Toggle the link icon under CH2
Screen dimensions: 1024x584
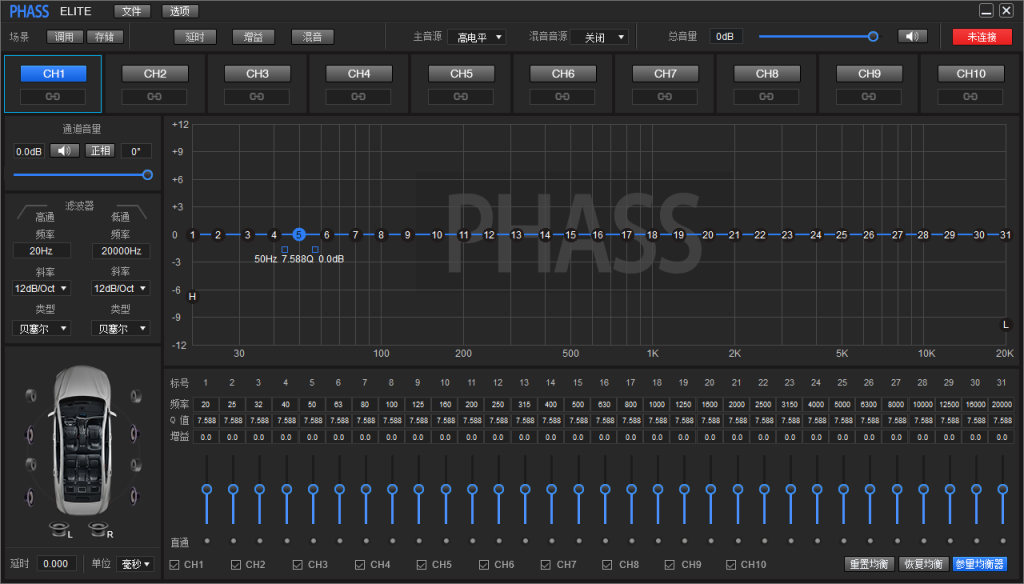click(155, 97)
